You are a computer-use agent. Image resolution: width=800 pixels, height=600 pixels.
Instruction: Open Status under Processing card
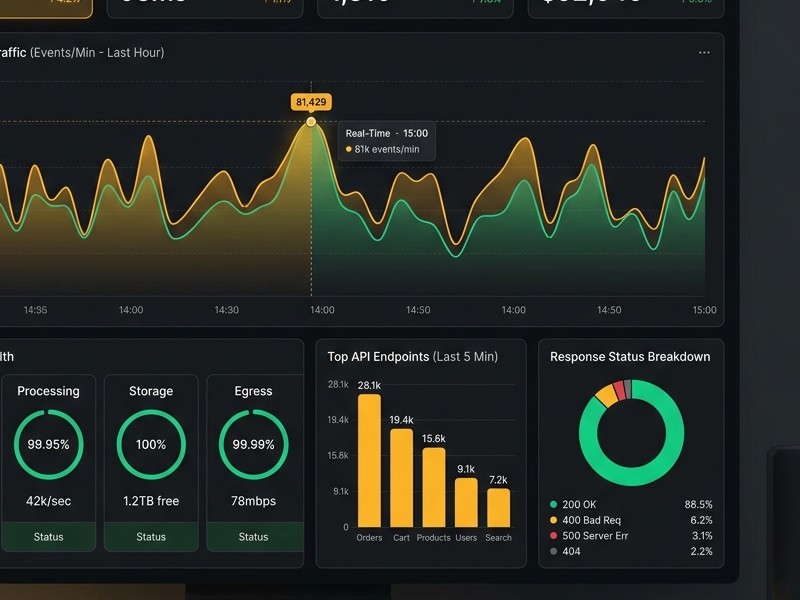pos(48,537)
